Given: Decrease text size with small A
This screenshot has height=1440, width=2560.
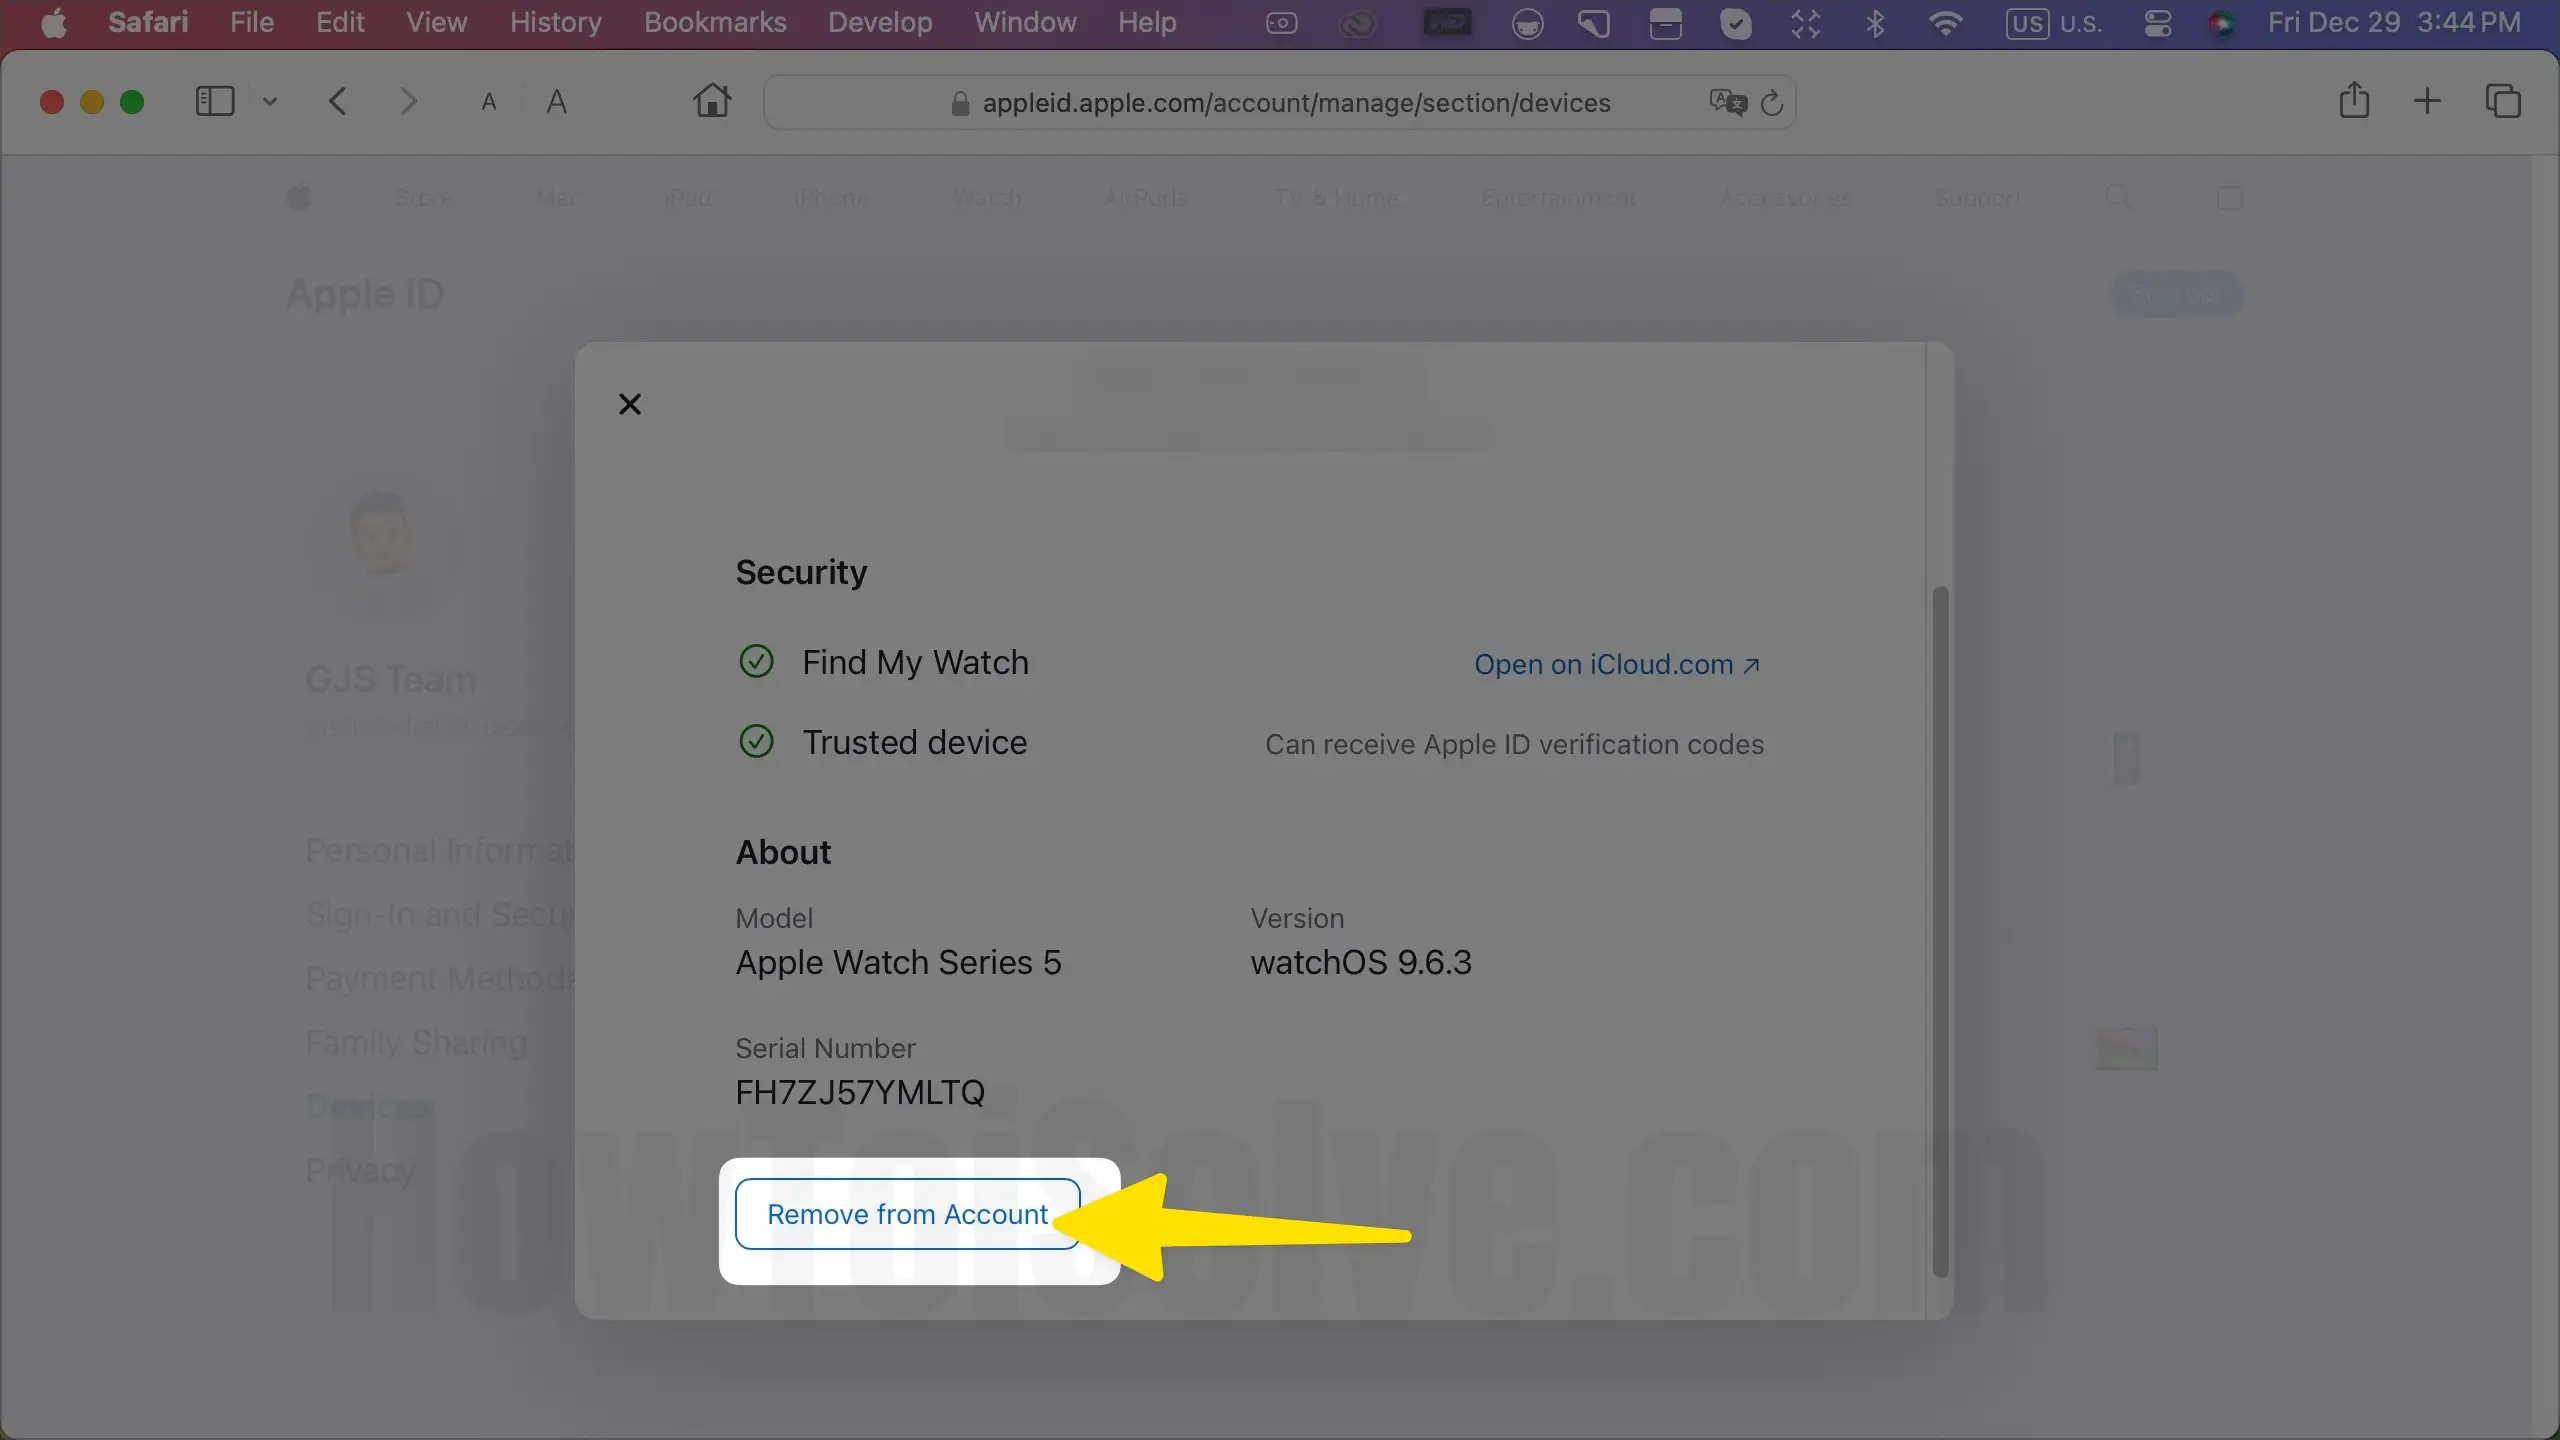Looking at the screenshot, I should pos(489,102).
